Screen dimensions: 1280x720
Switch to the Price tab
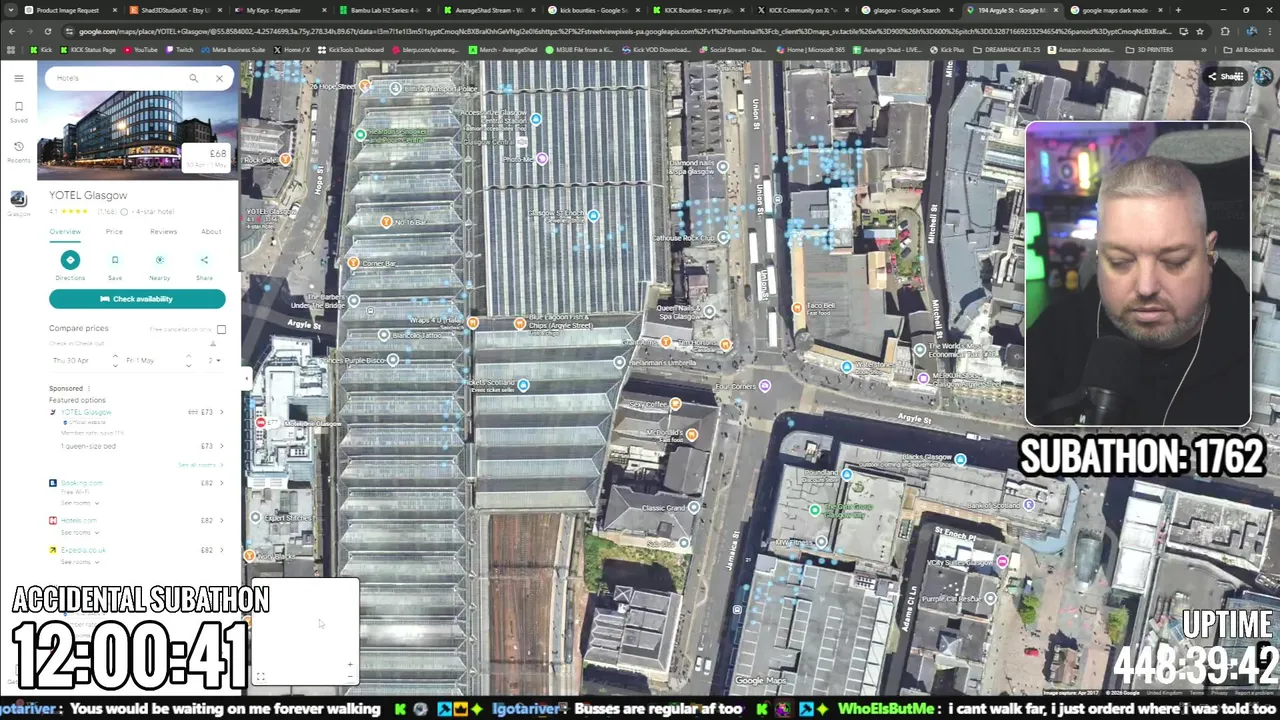click(114, 232)
